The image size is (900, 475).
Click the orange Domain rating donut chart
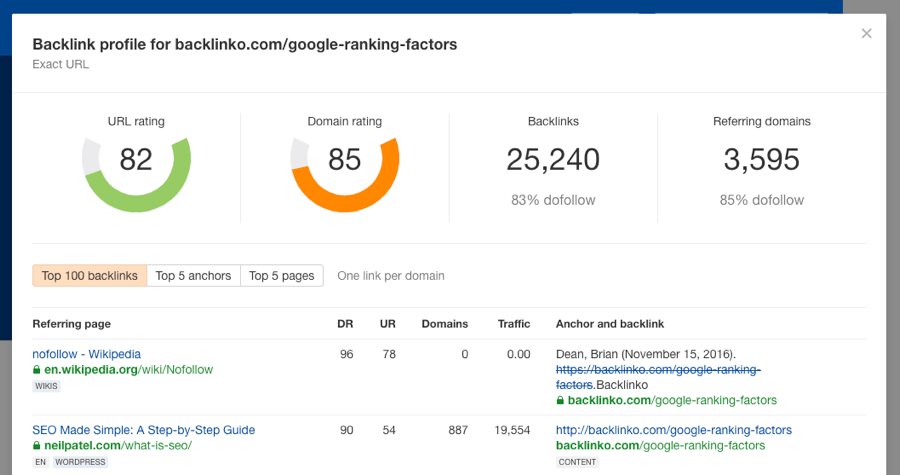click(x=344, y=160)
